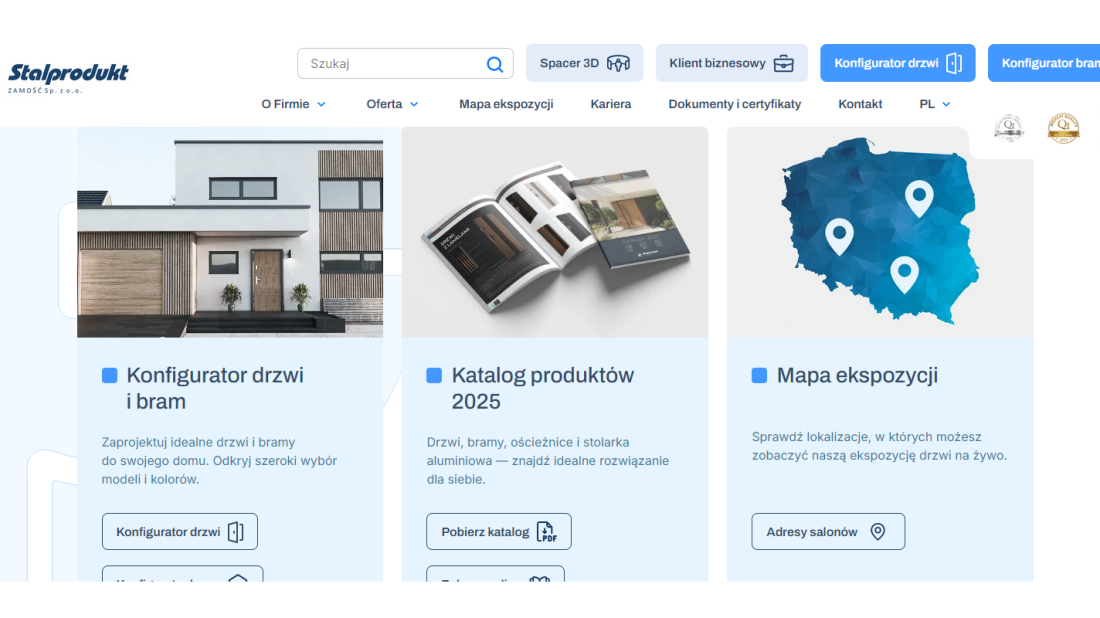
Task: Click the blue square beside Katalog produktów 2025
Action: click(434, 375)
